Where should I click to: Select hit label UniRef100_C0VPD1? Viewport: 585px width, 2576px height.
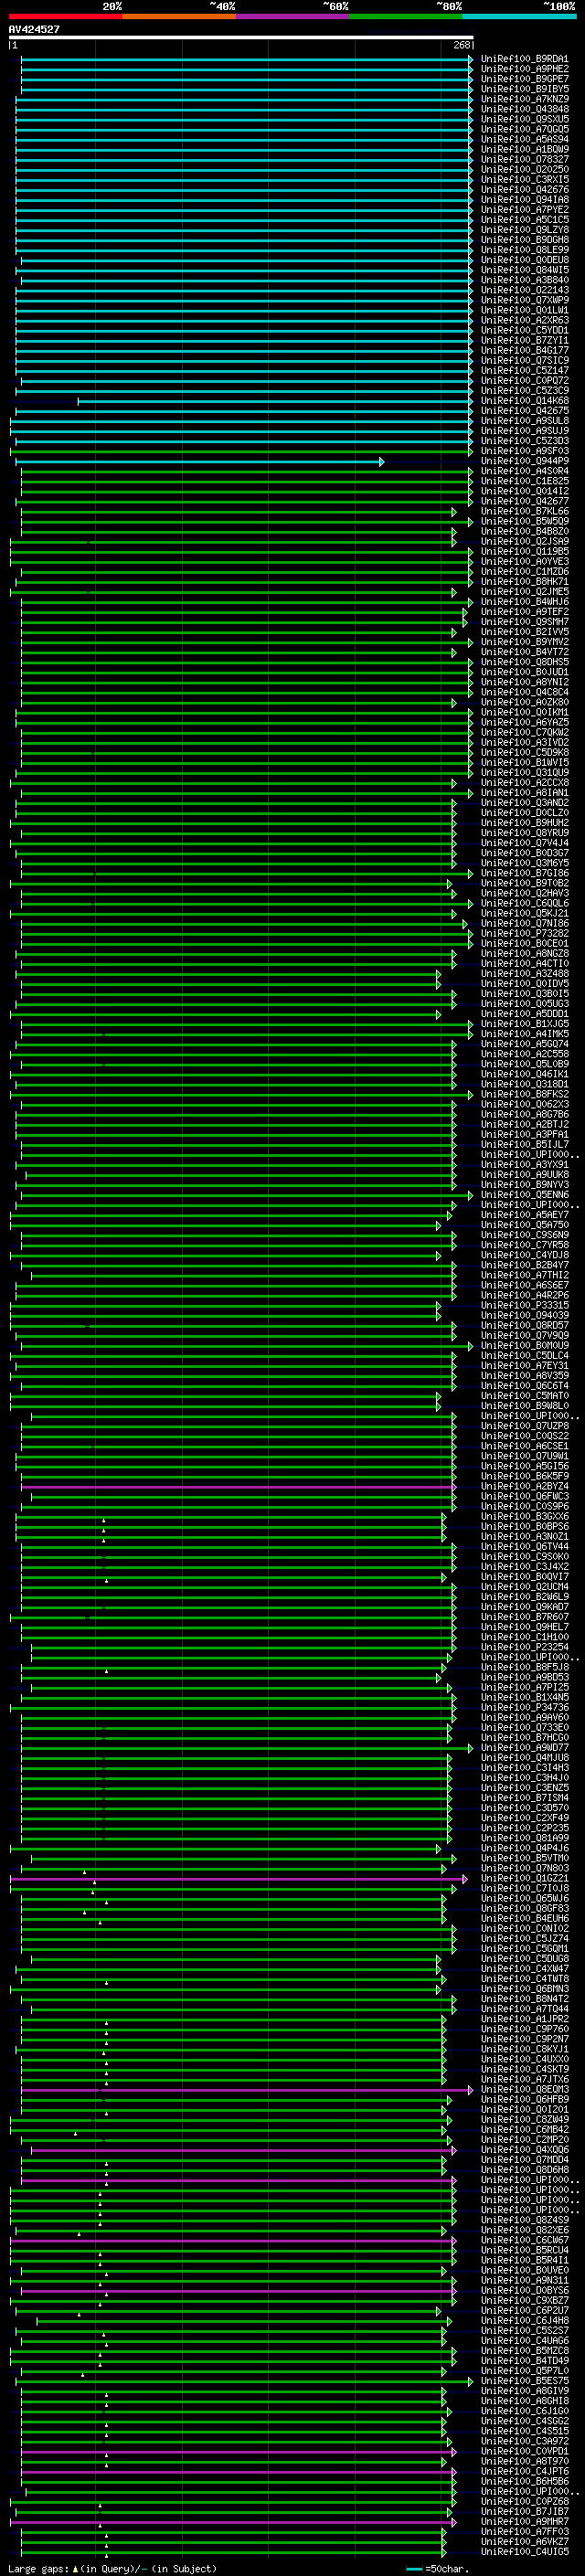pos(525,2451)
